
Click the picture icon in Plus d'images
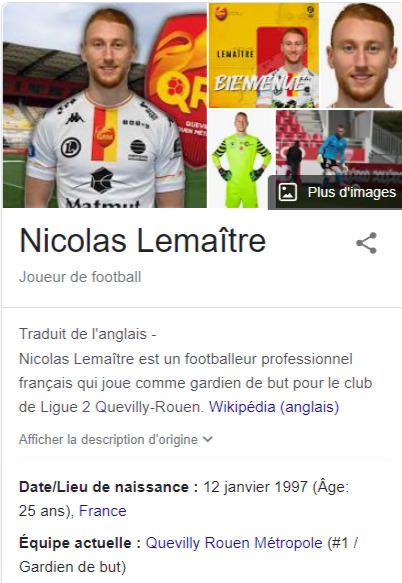pos(287,192)
